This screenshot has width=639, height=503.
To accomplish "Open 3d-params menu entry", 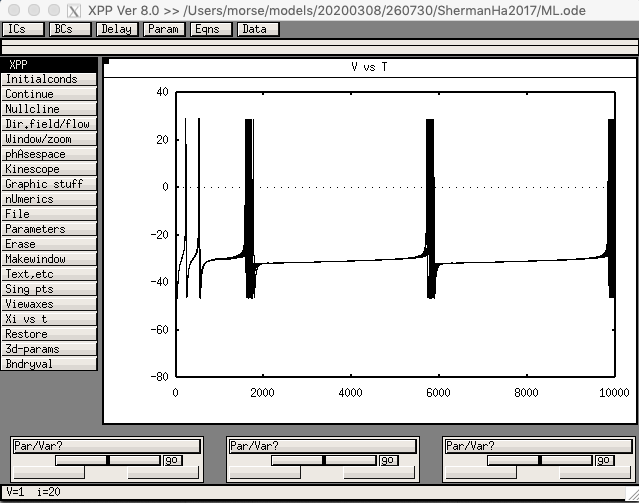I will coord(49,349).
